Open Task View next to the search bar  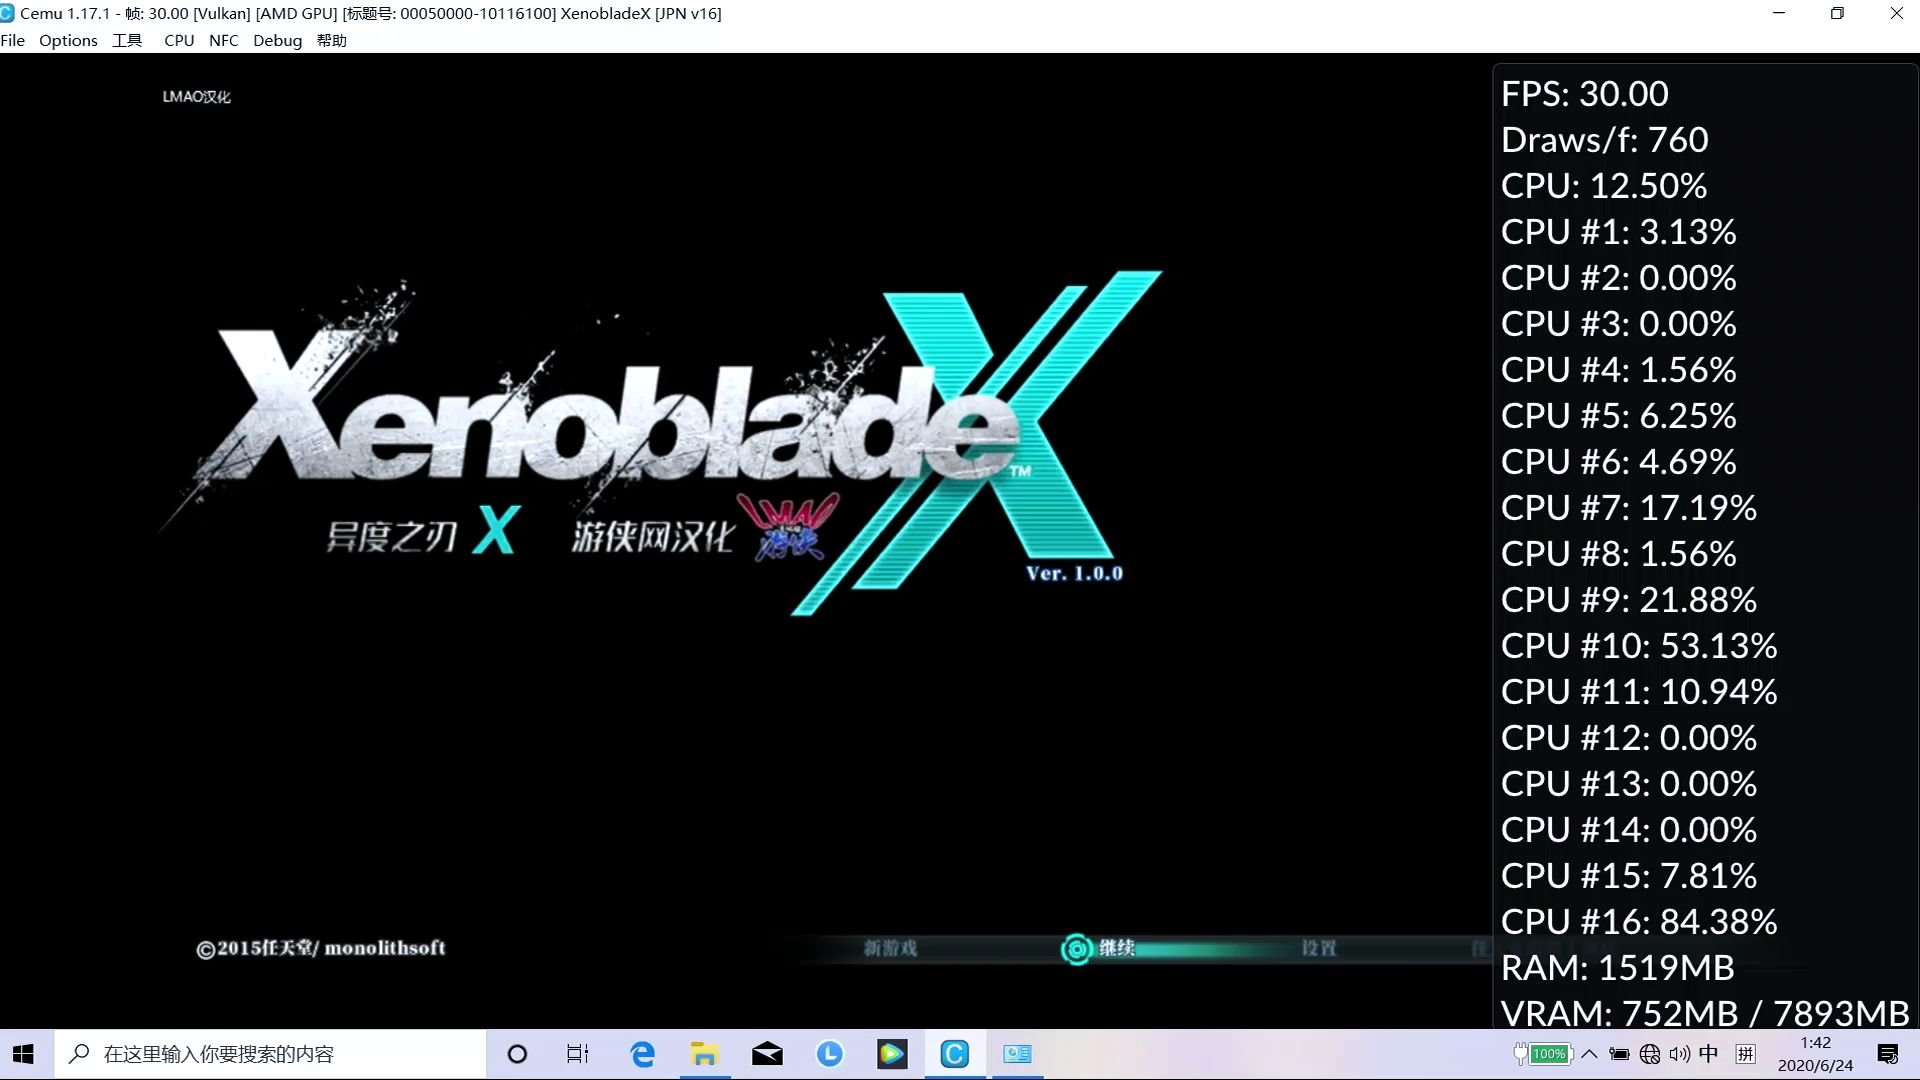tap(577, 1053)
